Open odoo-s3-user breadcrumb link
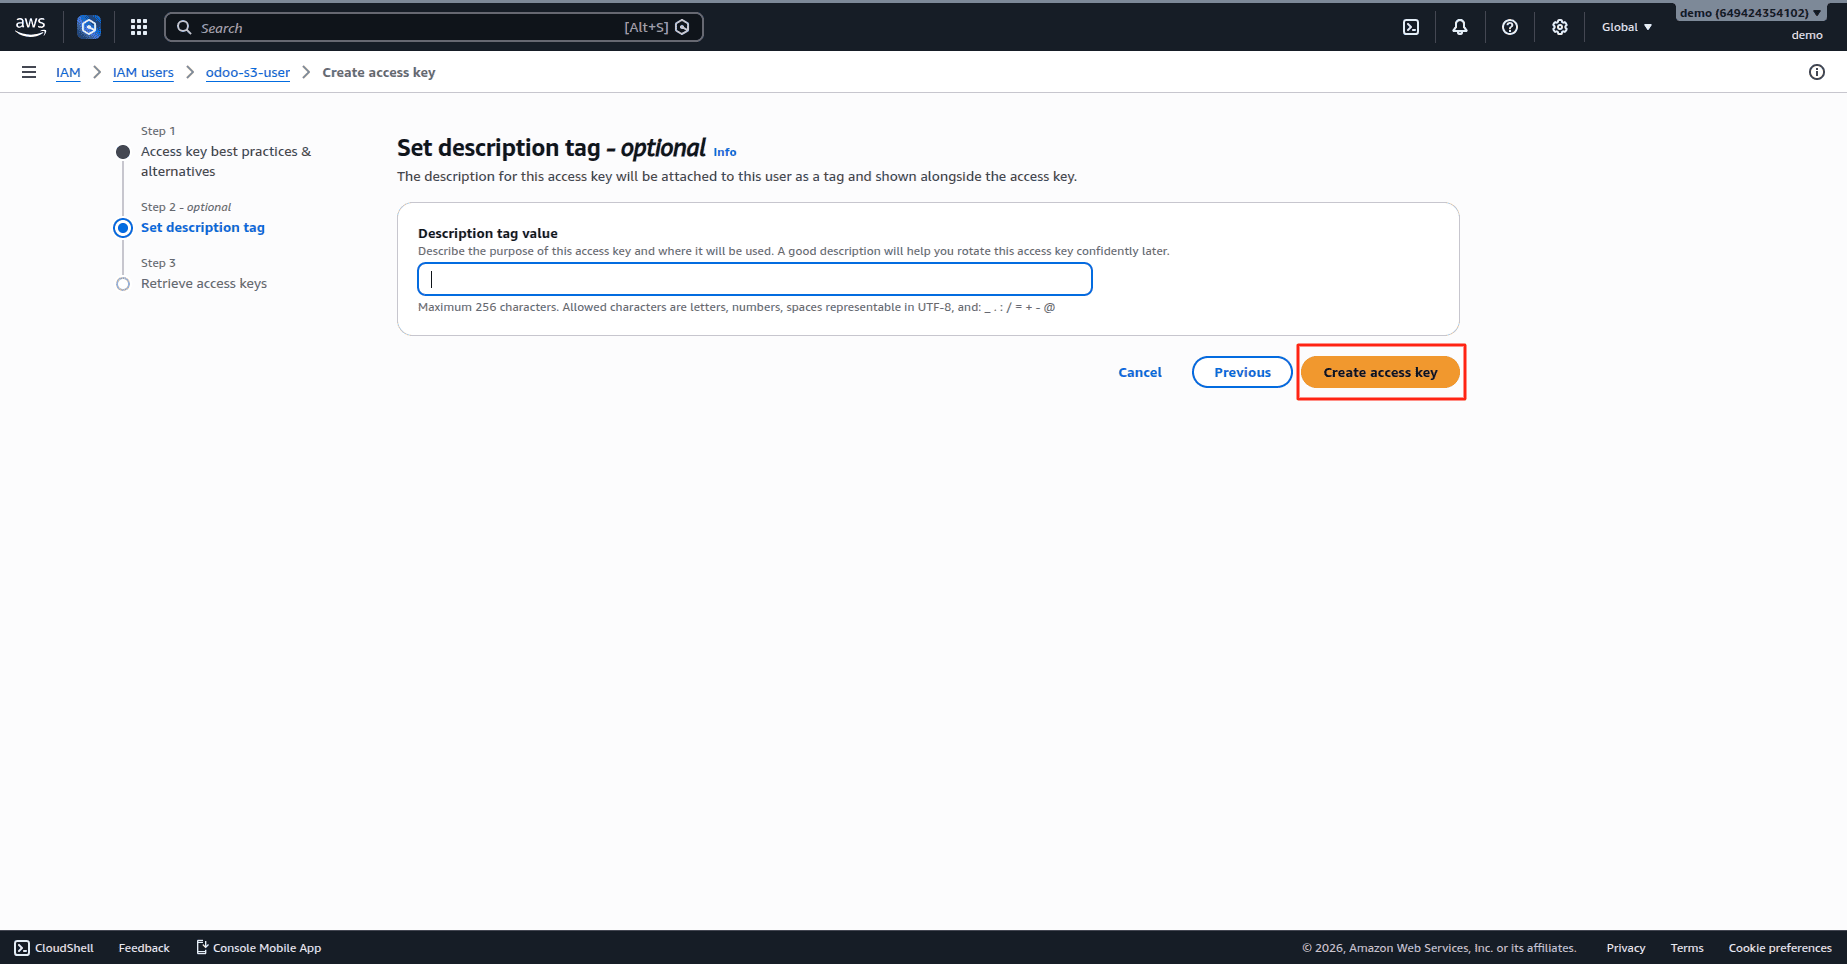The width and height of the screenshot is (1847, 964). [248, 72]
